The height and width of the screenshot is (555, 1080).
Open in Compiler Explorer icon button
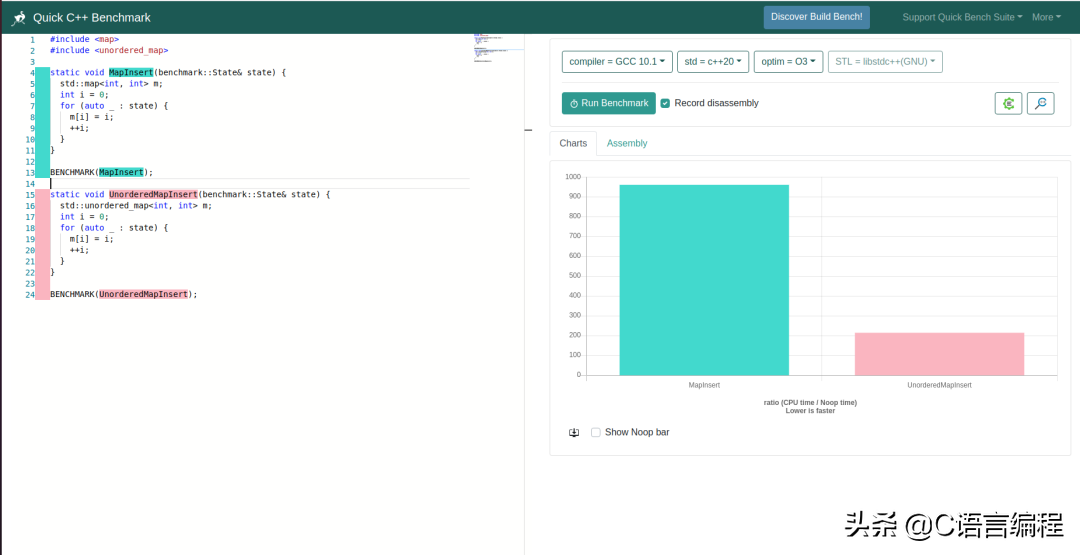click(x=1008, y=103)
